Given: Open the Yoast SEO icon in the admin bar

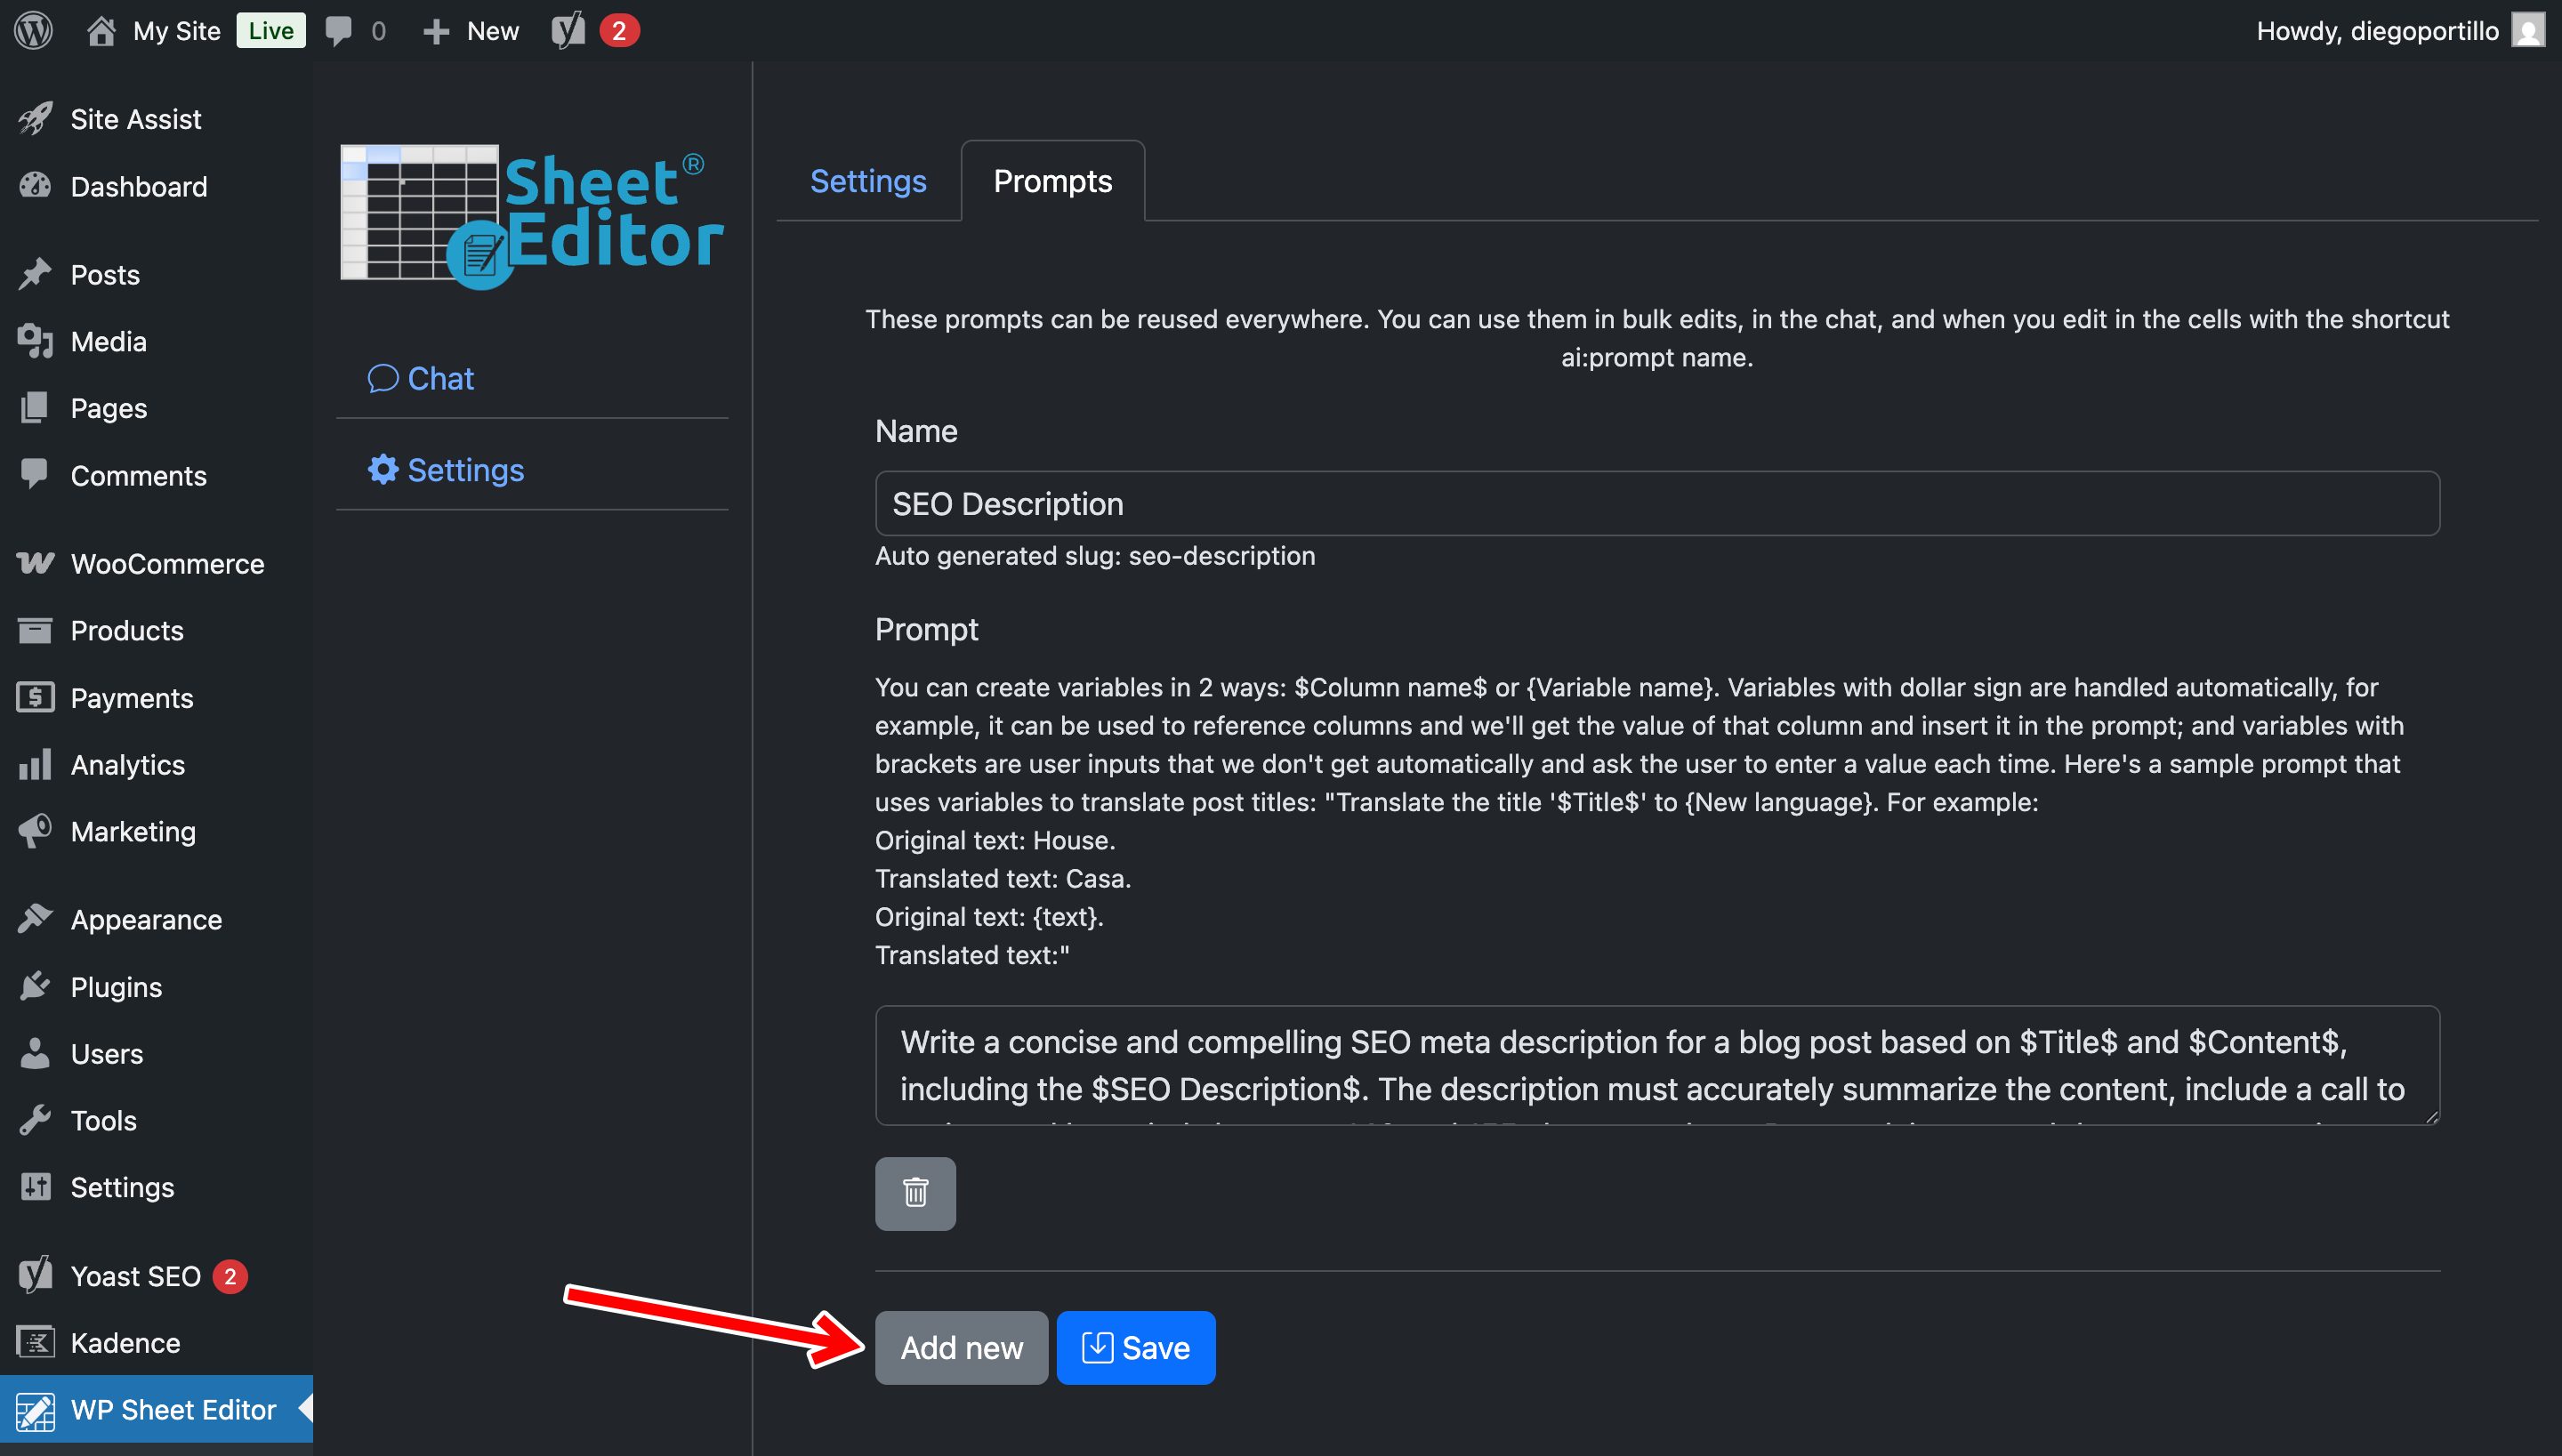Looking at the screenshot, I should coord(569,30).
